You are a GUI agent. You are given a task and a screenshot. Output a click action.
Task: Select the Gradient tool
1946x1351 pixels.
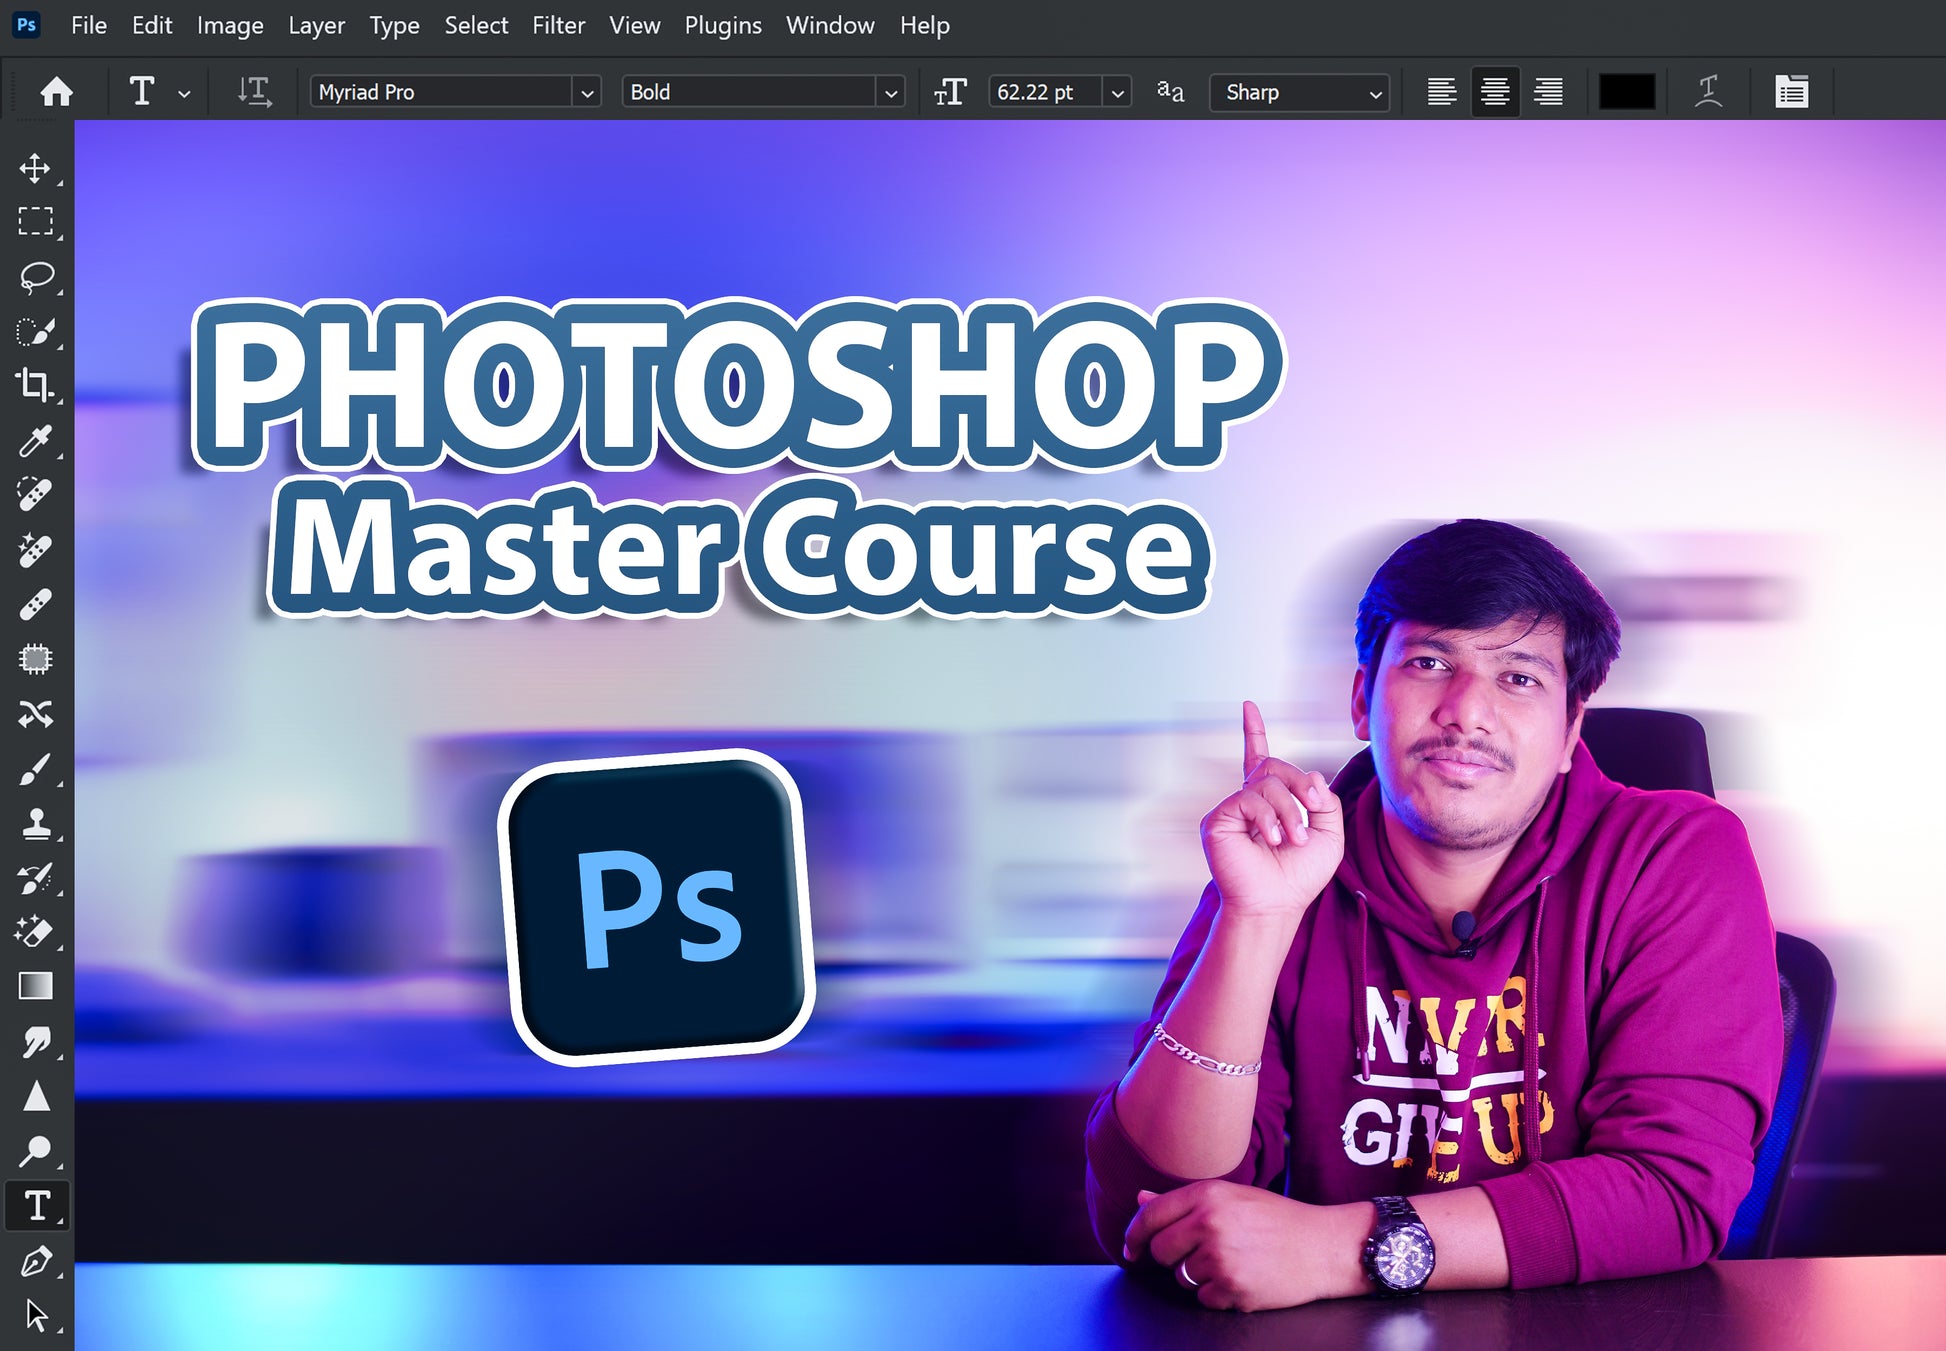36,986
